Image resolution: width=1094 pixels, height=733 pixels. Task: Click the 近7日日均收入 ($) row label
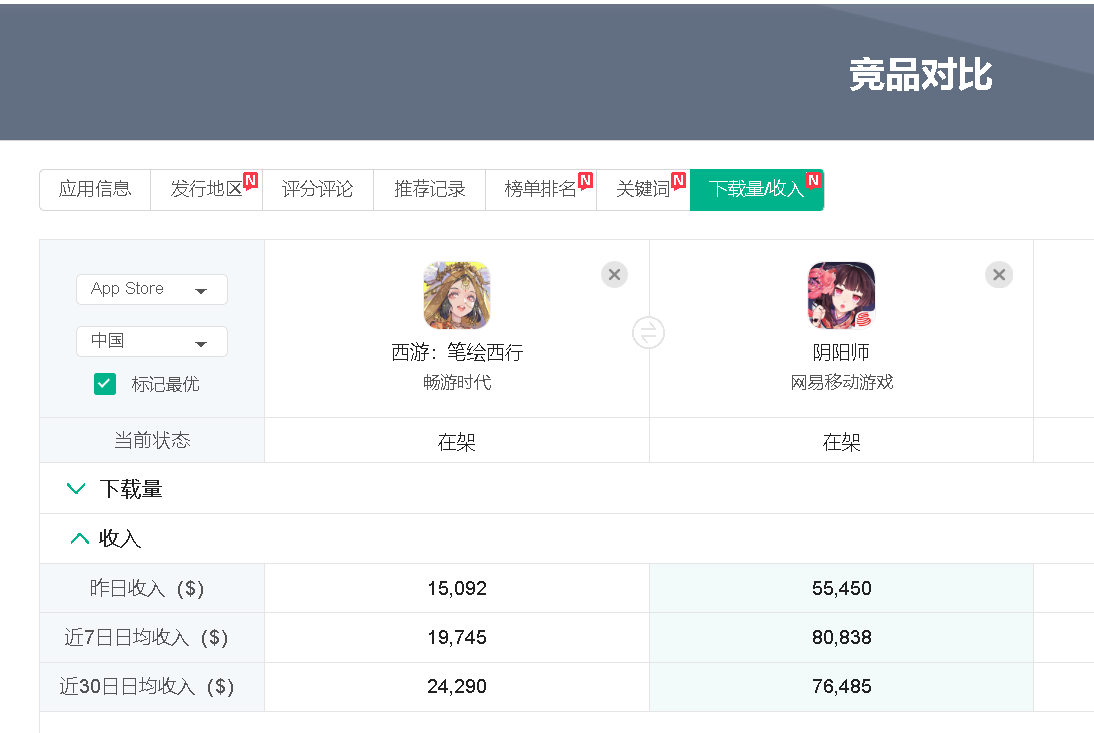point(147,637)
